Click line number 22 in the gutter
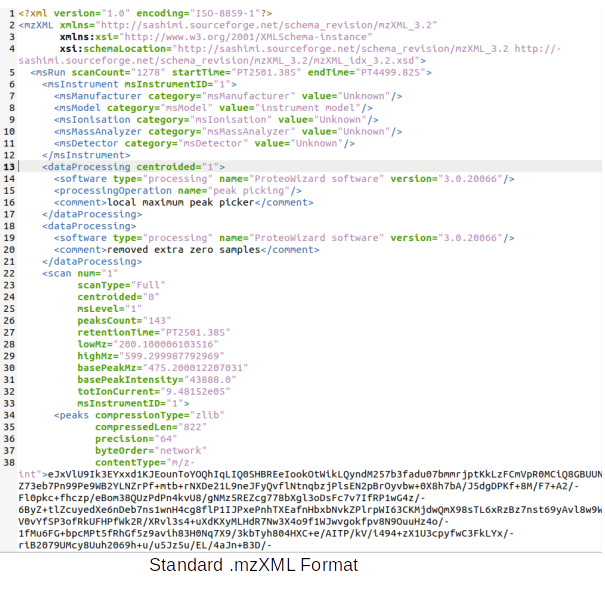This screenshot has width=605, height=605. point(8,273)
